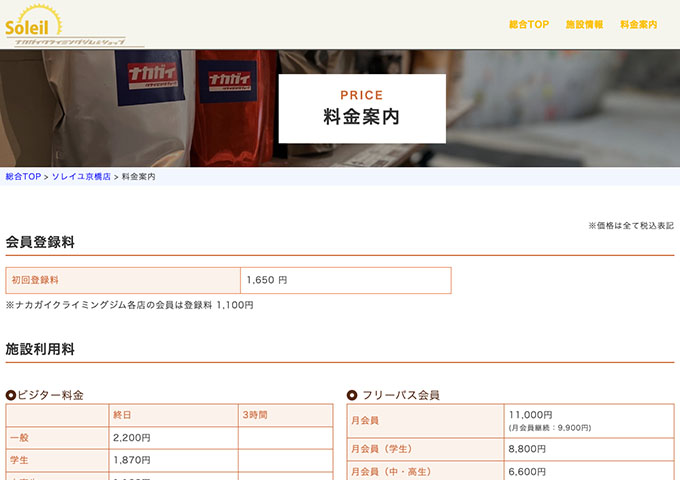Select the 一般 row label
Screen dimensions: 680x480
click(57, 438)
